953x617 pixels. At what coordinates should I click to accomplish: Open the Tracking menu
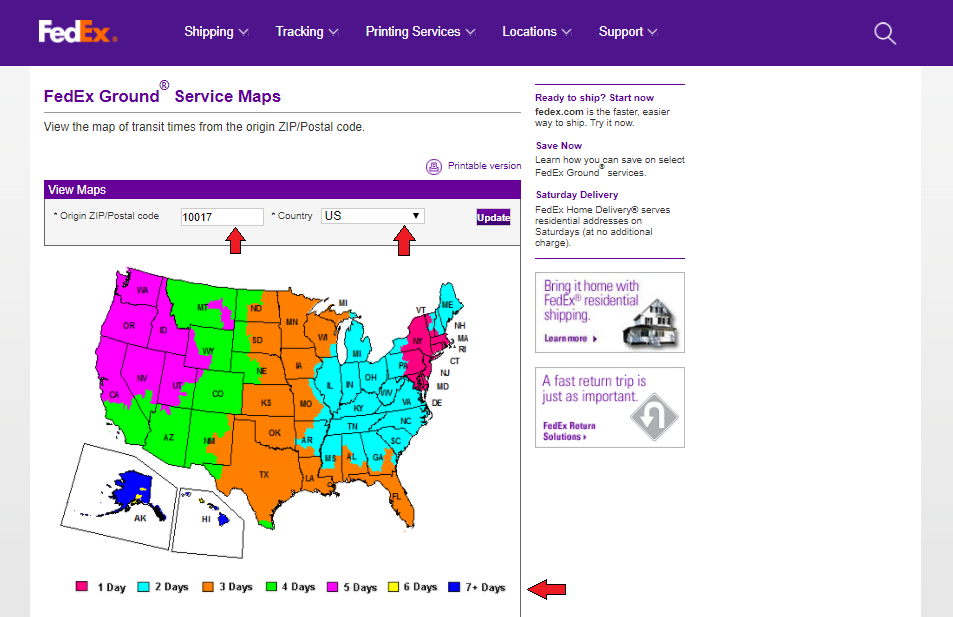tap(307, 32)
